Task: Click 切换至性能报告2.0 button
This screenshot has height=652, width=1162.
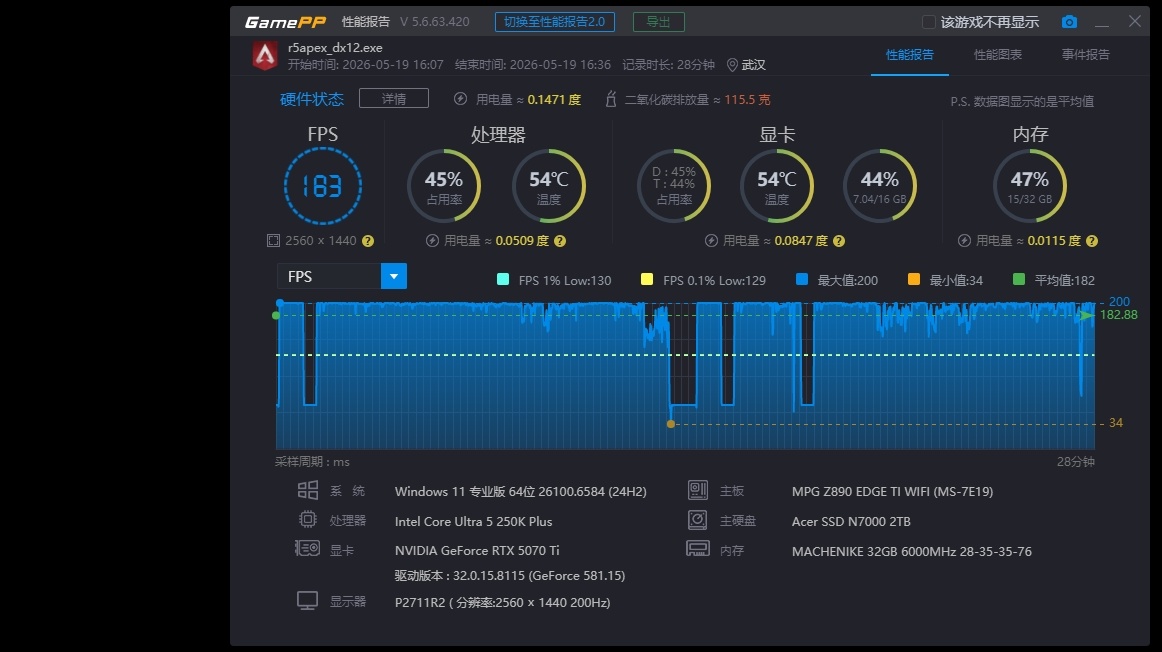Action: [x=554, y=22]
